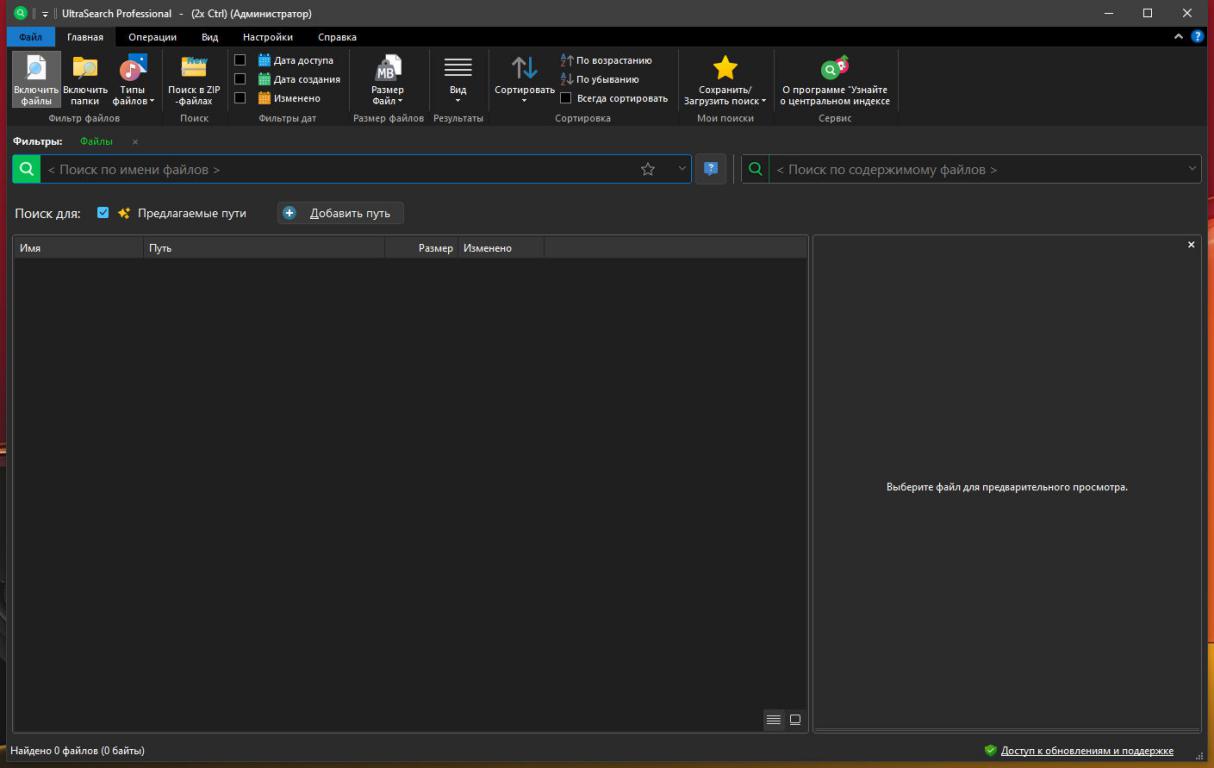Expand the View (Вид) results dropdown
Screen dimensions: 1214x768
(458, 95)
